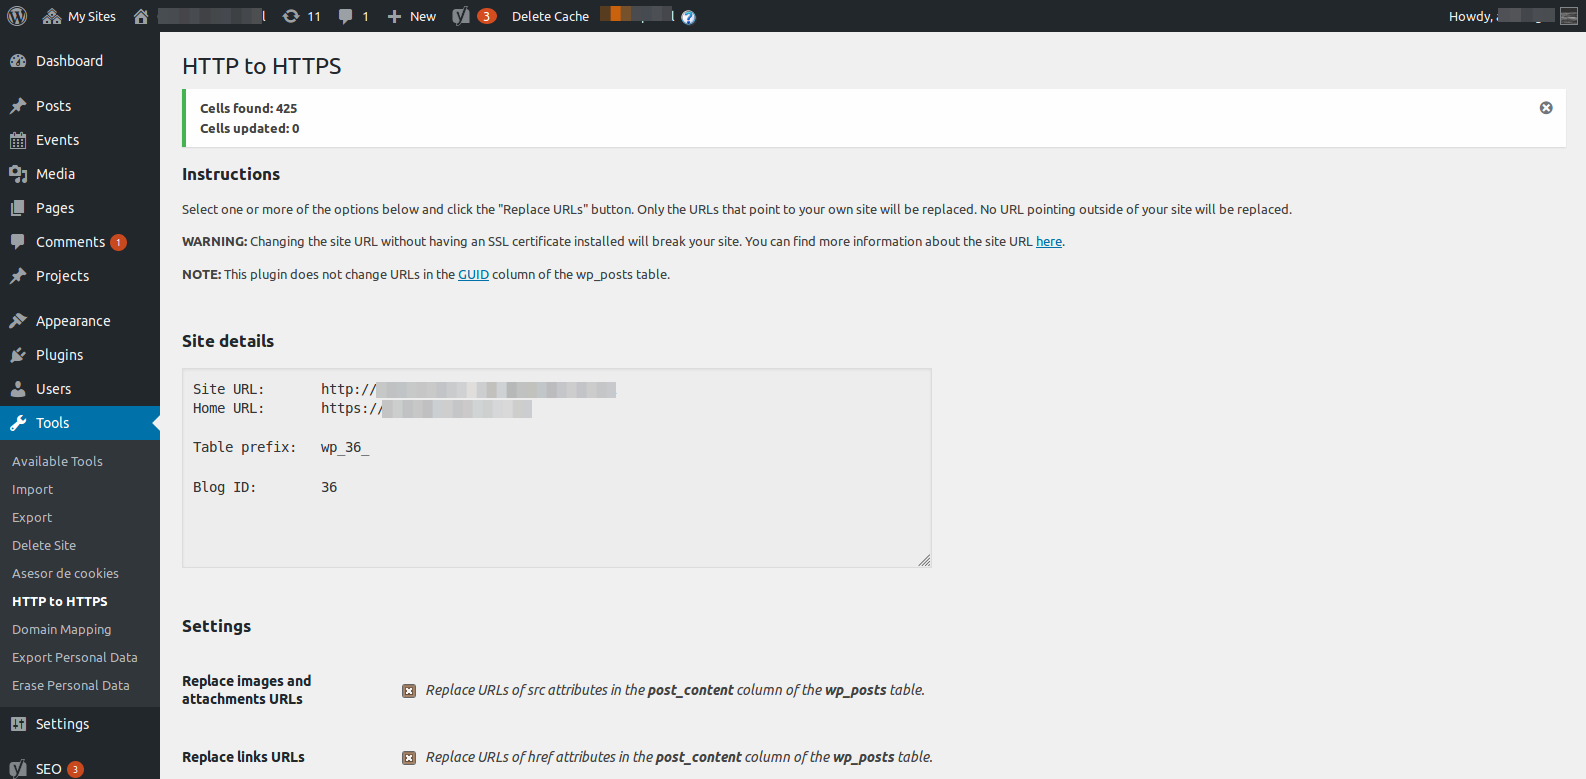Image resolution: width=1586 pixels, height=779 pixels.
Task: Click the WordPress logo in admin bar
Action: 17,16
